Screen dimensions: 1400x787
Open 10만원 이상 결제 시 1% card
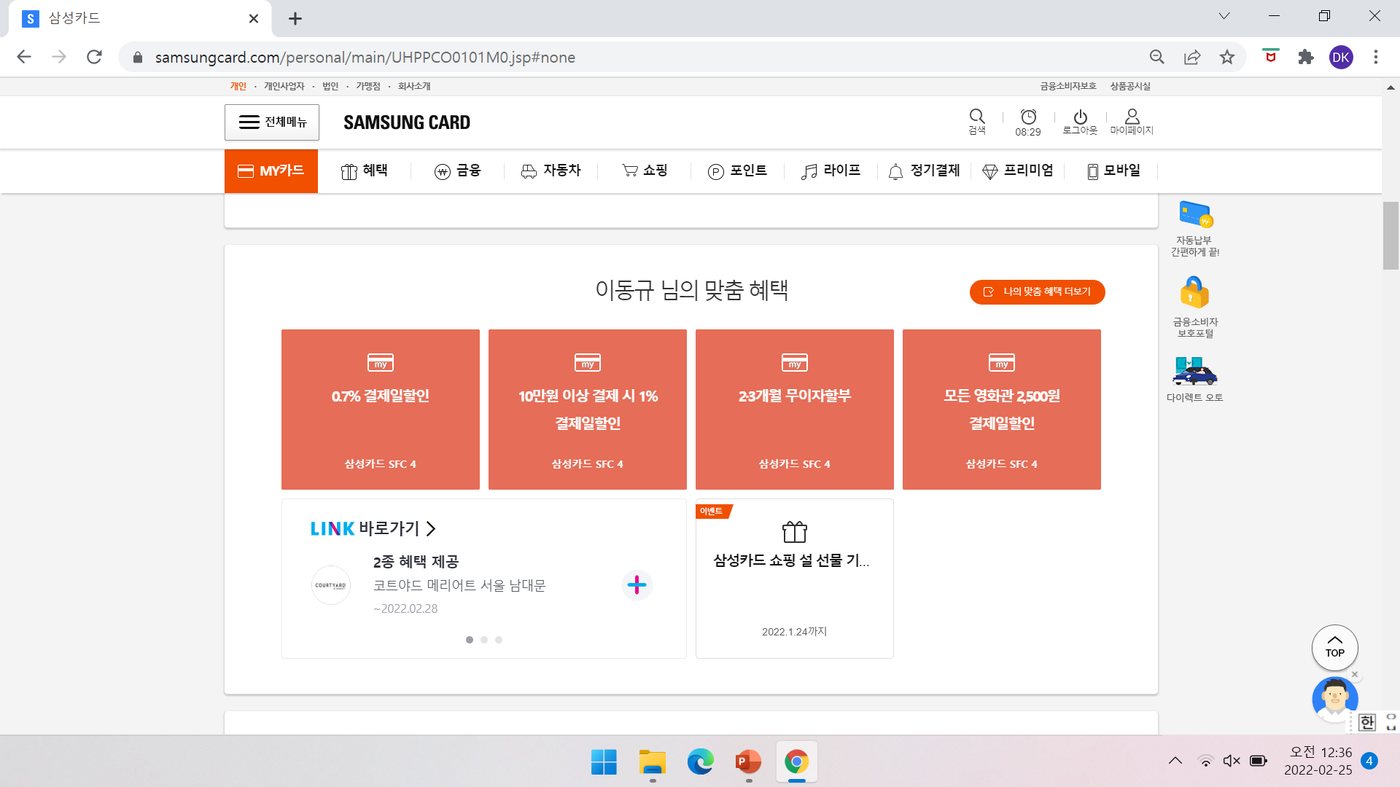(x=588, y=410)
